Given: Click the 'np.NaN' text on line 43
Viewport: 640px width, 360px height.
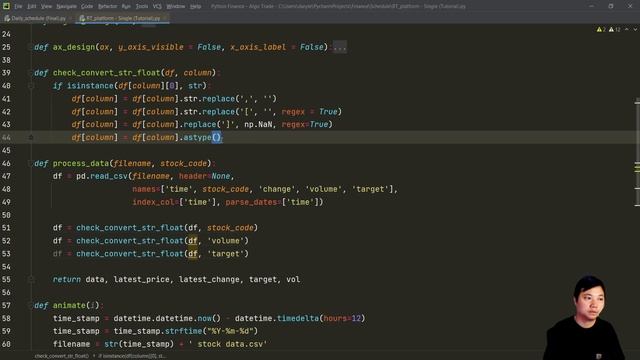Looking at the screenshot, I should [x=258, y=124].
